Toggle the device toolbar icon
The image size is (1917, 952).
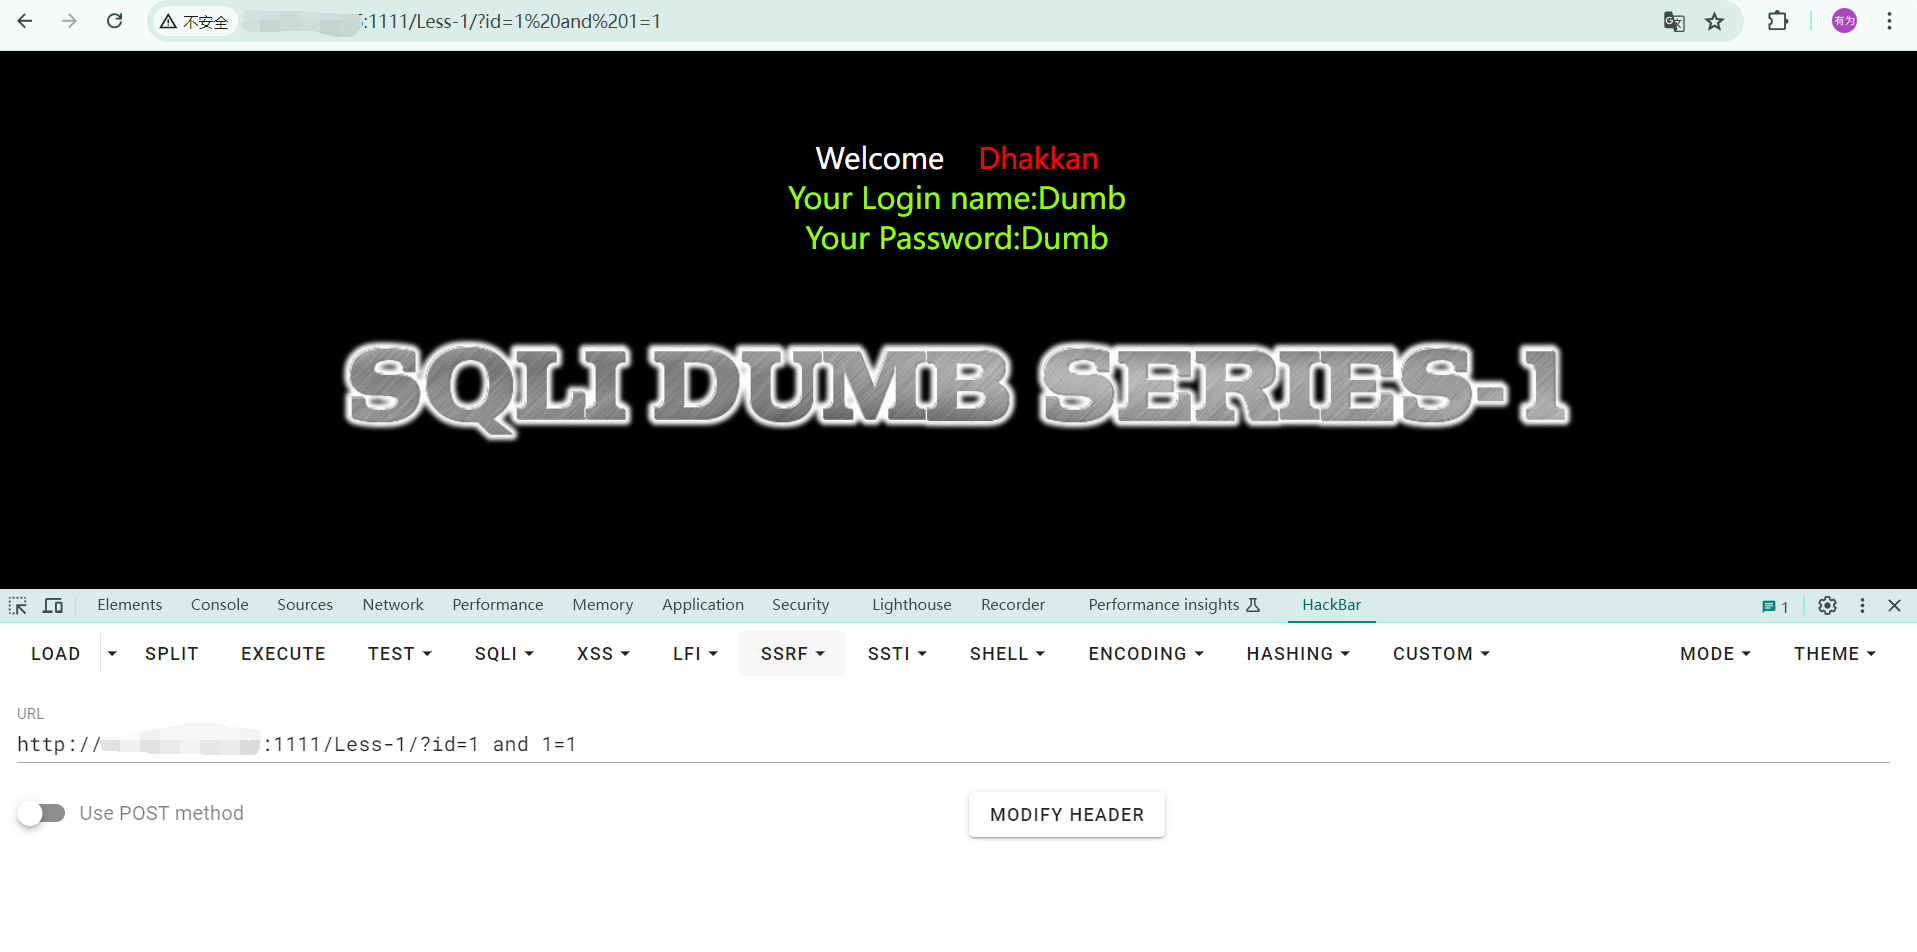[x=53, y=605]
